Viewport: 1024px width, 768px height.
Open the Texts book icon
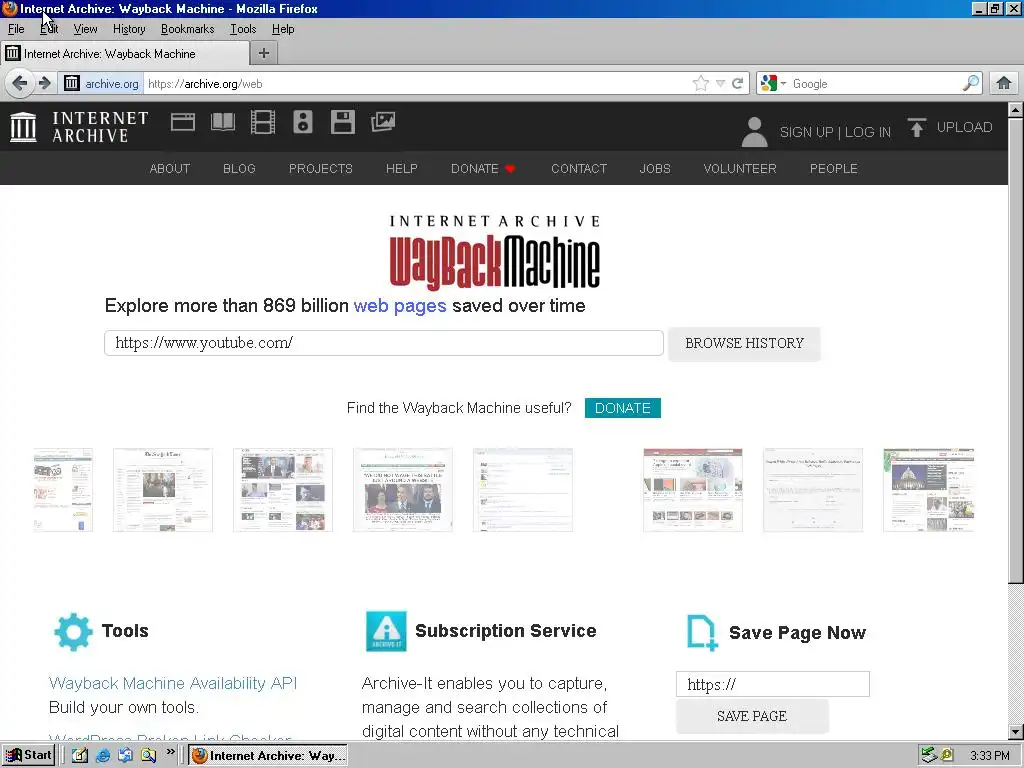click(x=223, y=122)
